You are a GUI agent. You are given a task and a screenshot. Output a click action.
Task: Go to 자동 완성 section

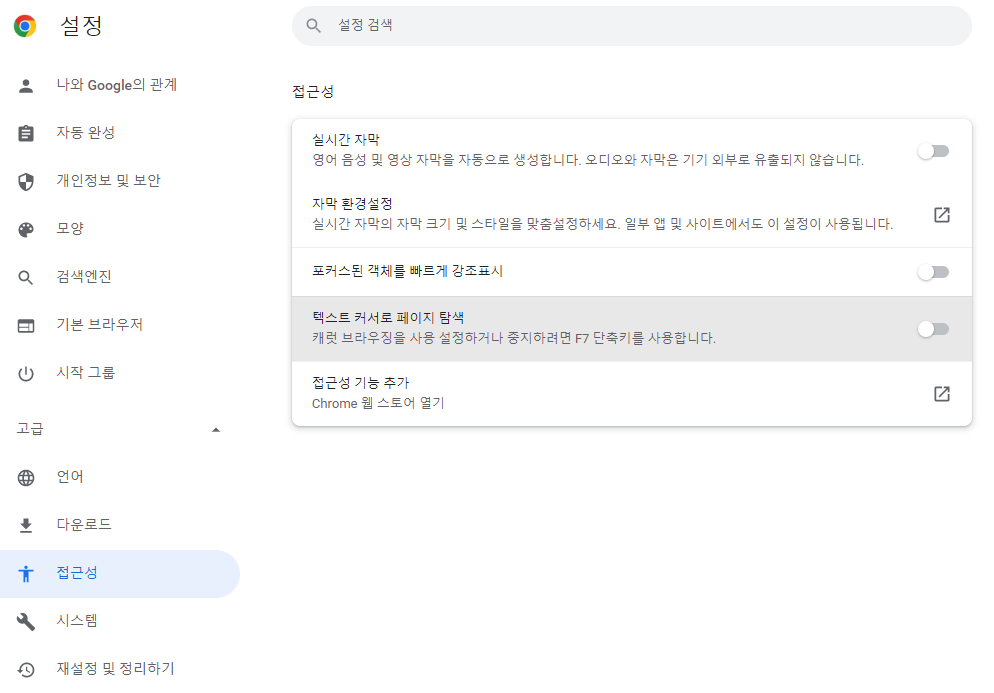[120, 133]
